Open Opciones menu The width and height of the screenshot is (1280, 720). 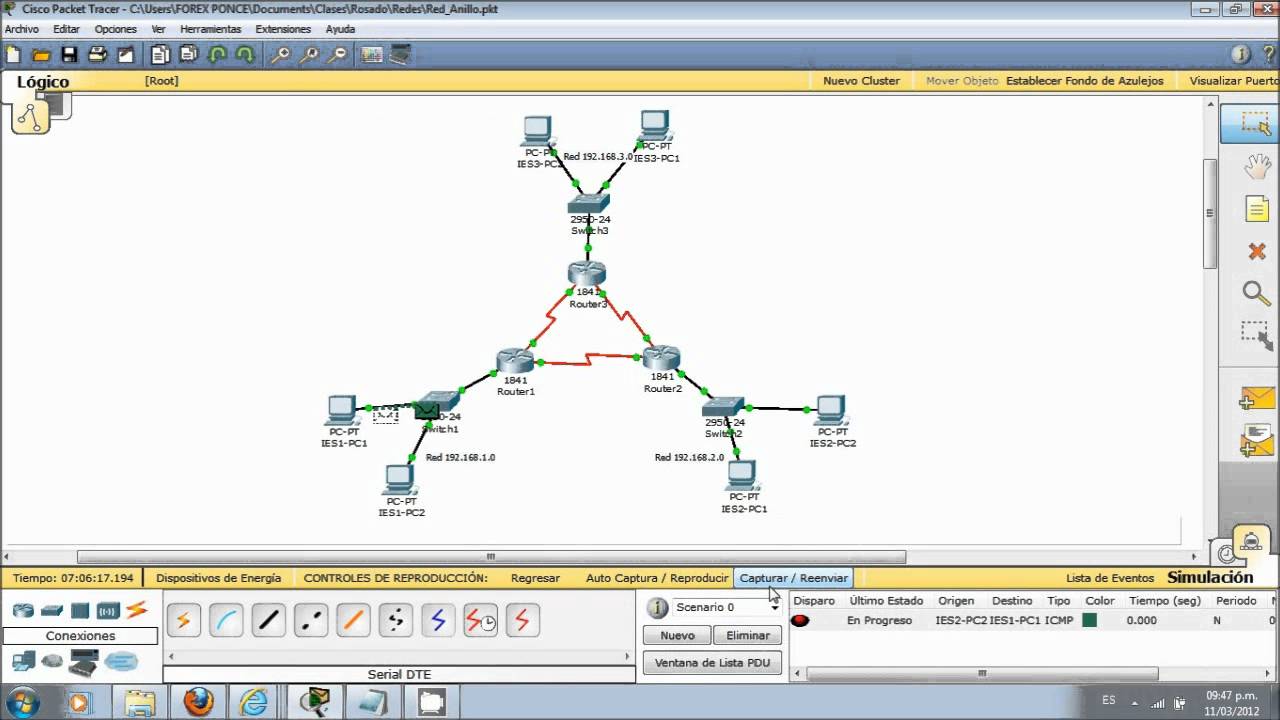pos(116,29)
